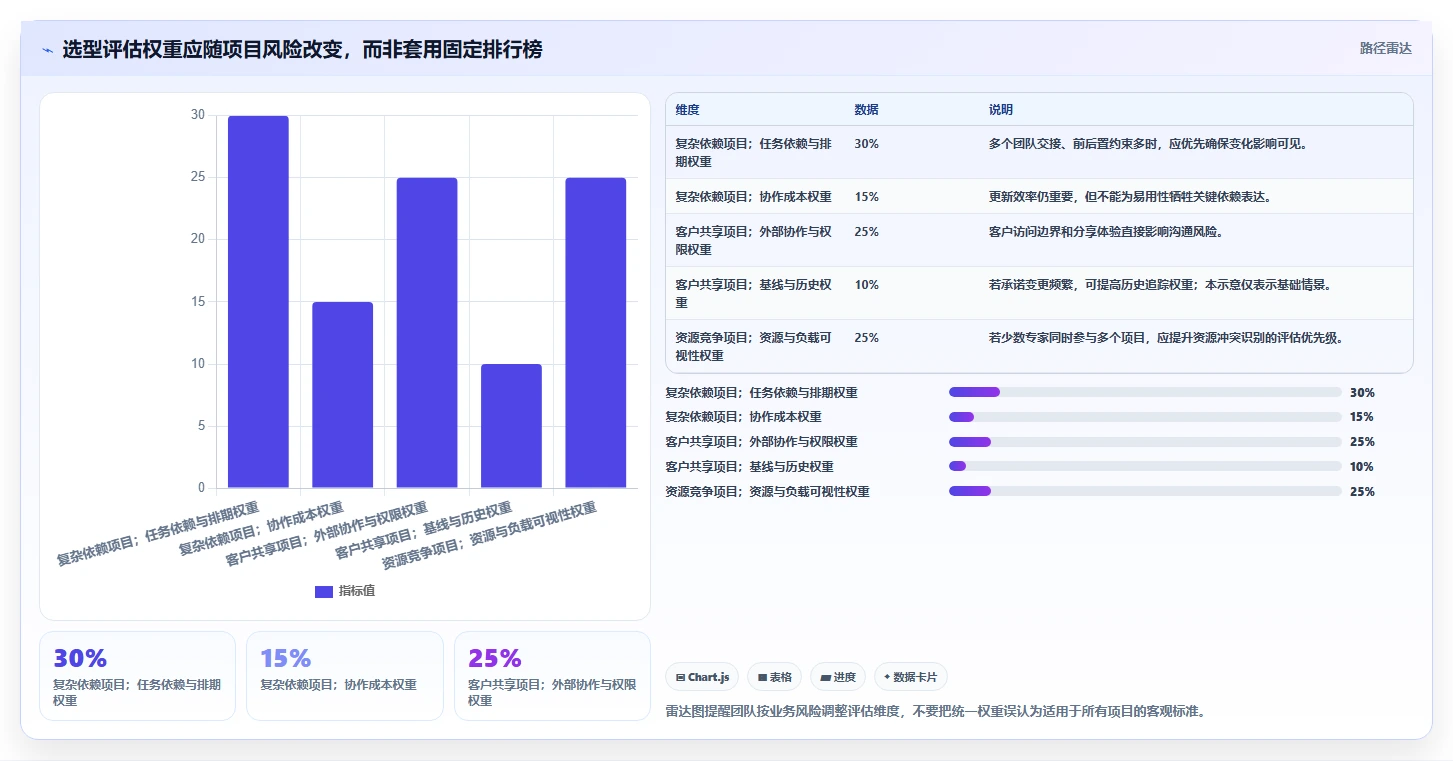
Task: Click the 30% label beside first progress bar
Action: coord(1362,392)
